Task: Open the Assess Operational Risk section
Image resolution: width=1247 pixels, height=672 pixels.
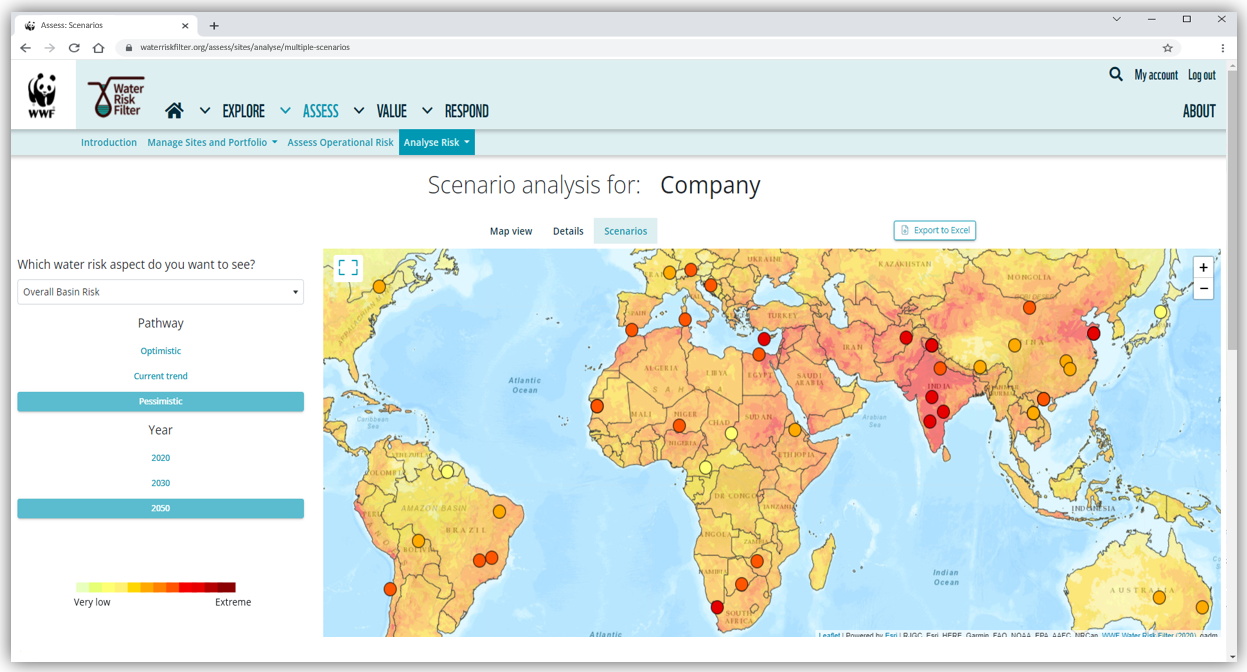Action: [x=340, y=142]
